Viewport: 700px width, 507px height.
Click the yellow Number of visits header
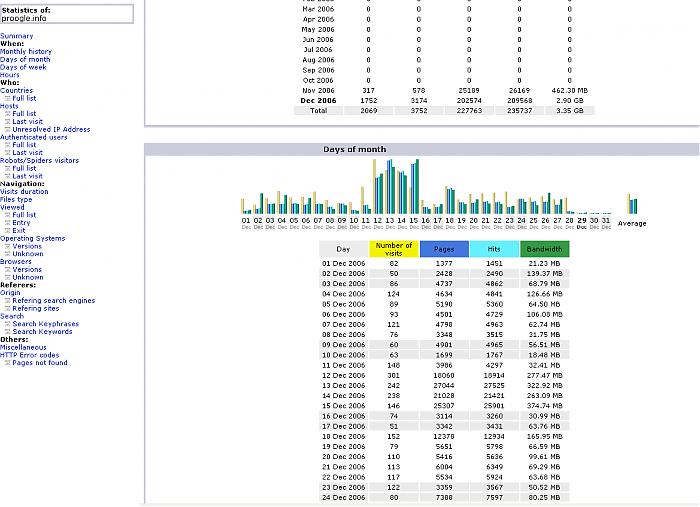click(x=393, y=249)
